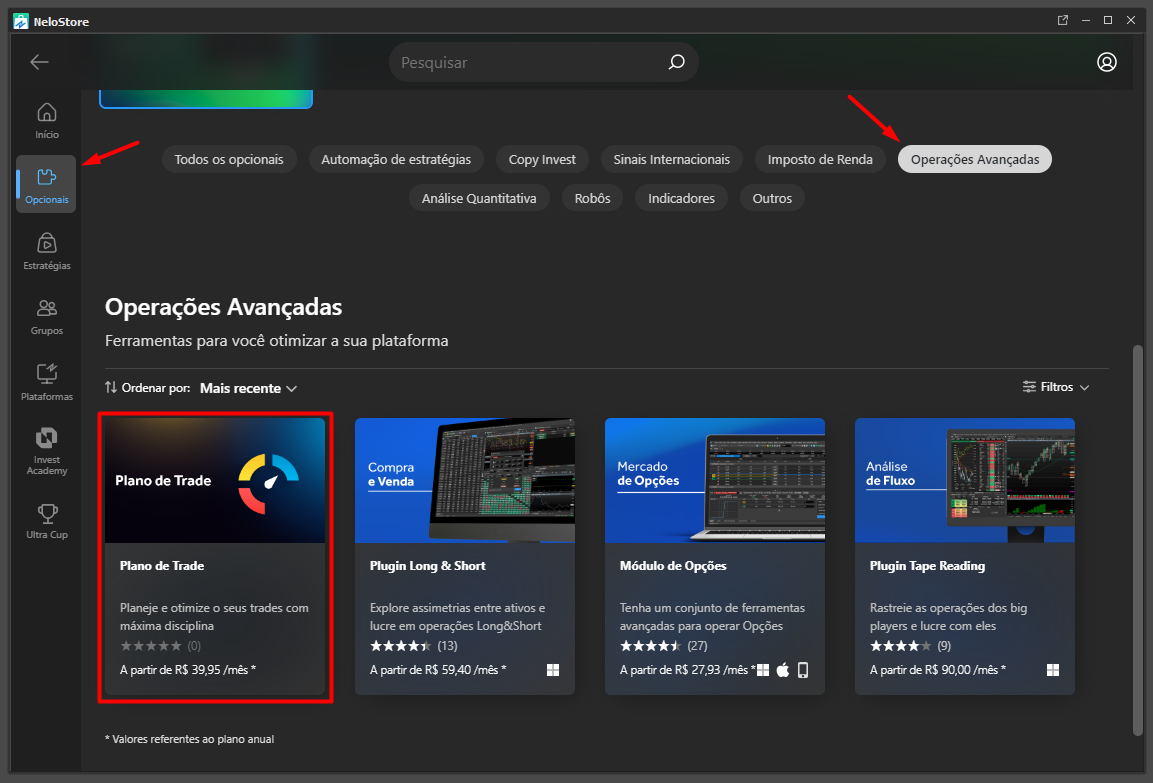Select the Opcionais sidebar item
The image size is (1153, 783).
tap(46, 184)
